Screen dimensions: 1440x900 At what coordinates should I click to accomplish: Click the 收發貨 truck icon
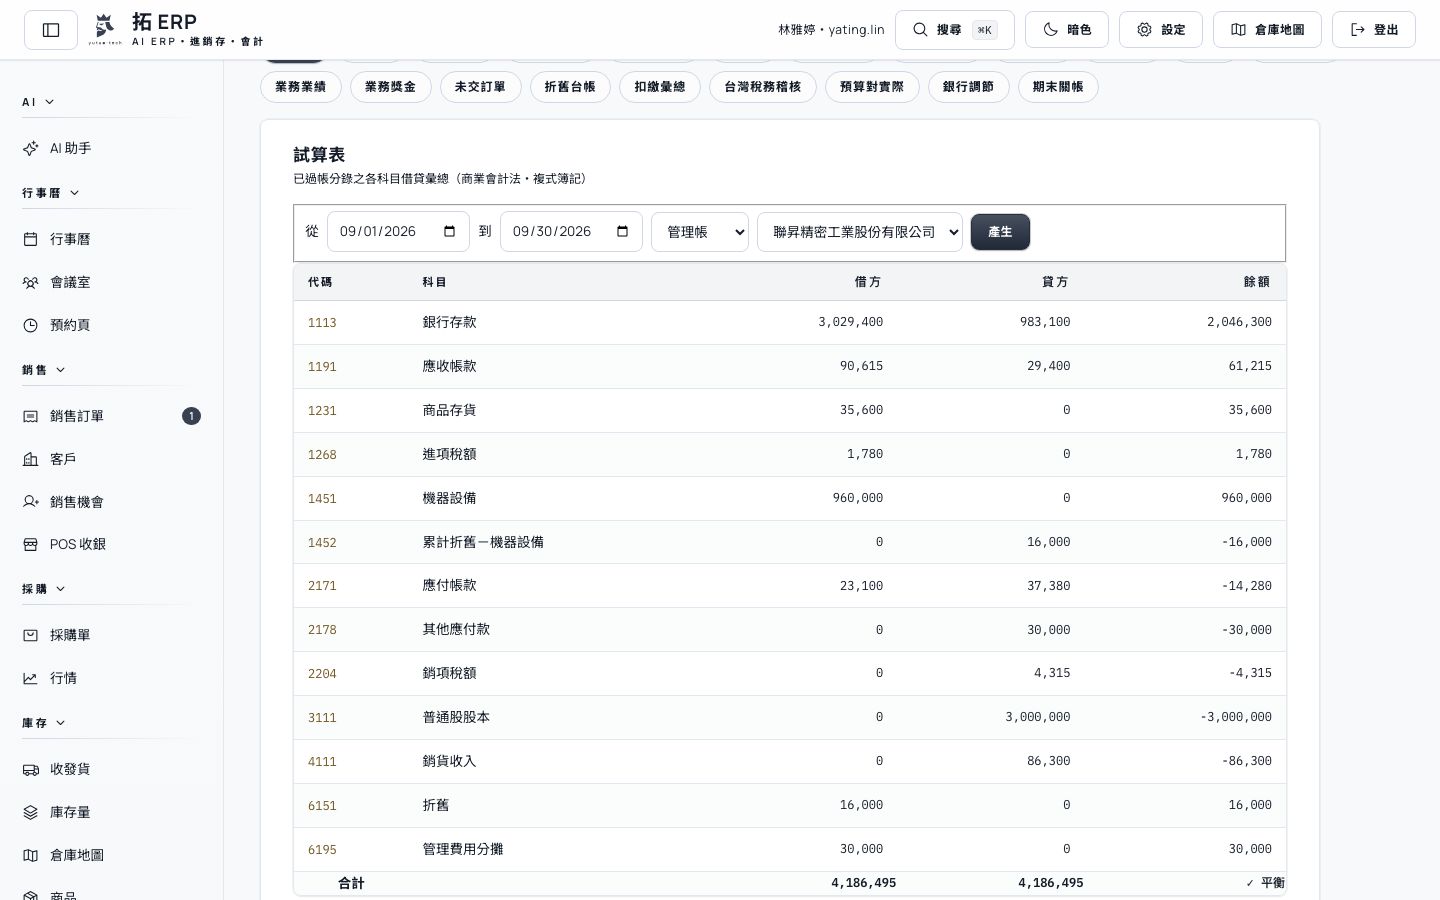tap(30, 769)
